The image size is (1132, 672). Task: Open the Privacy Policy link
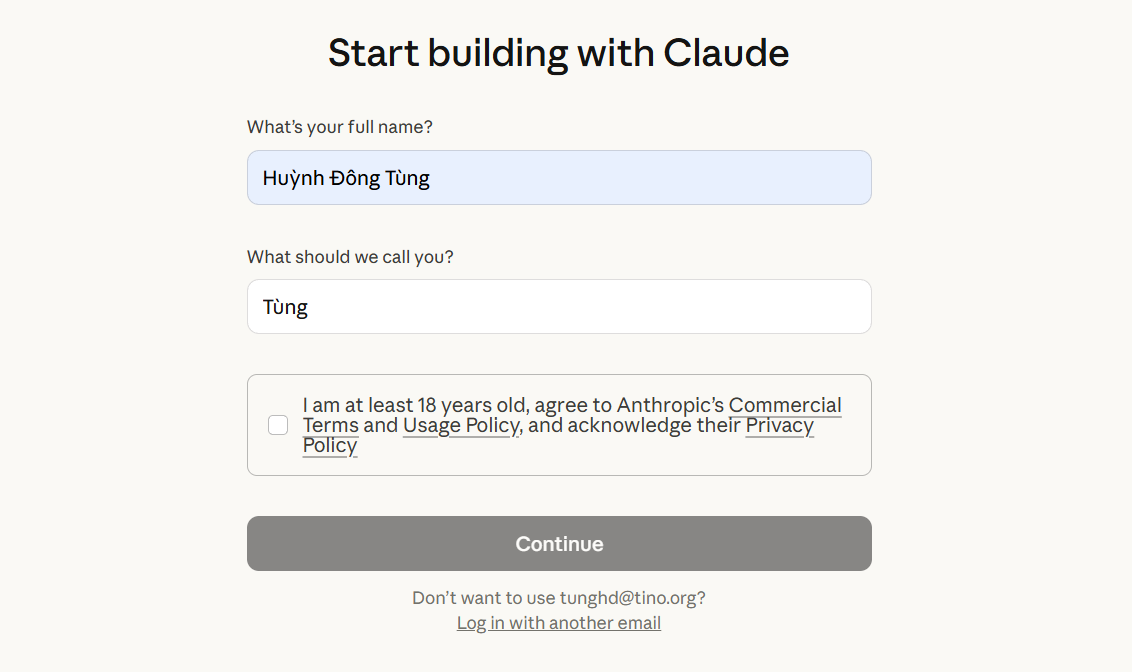tap(779, 425)
